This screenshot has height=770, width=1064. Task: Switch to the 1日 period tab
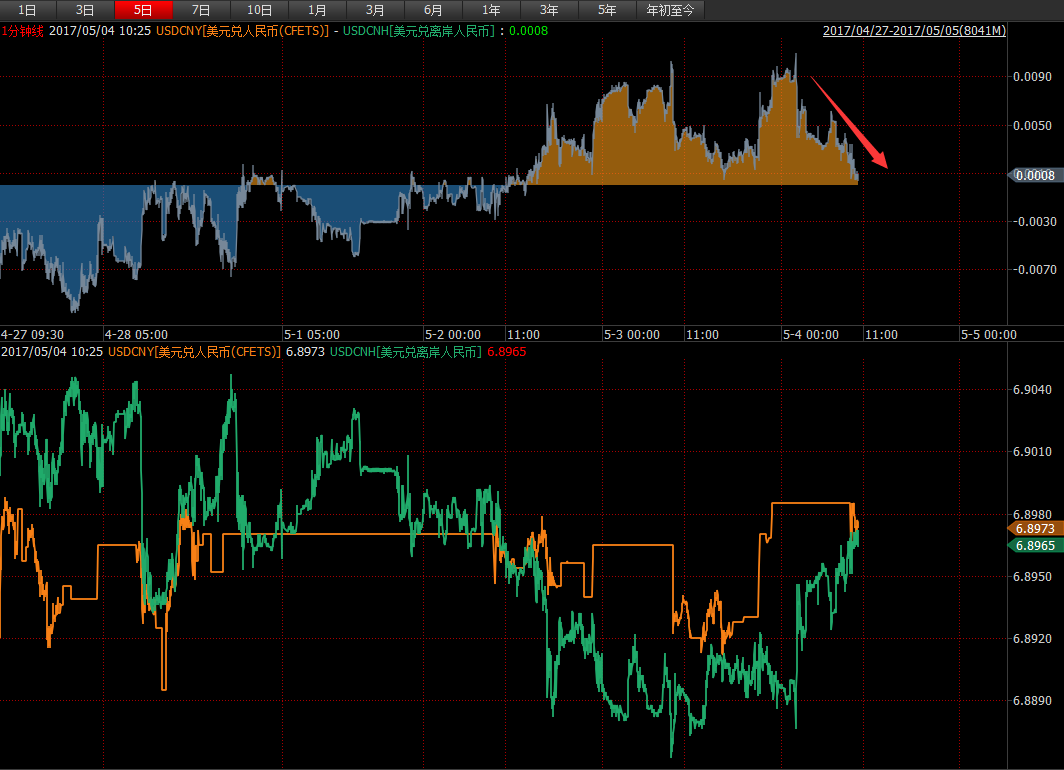27,10
